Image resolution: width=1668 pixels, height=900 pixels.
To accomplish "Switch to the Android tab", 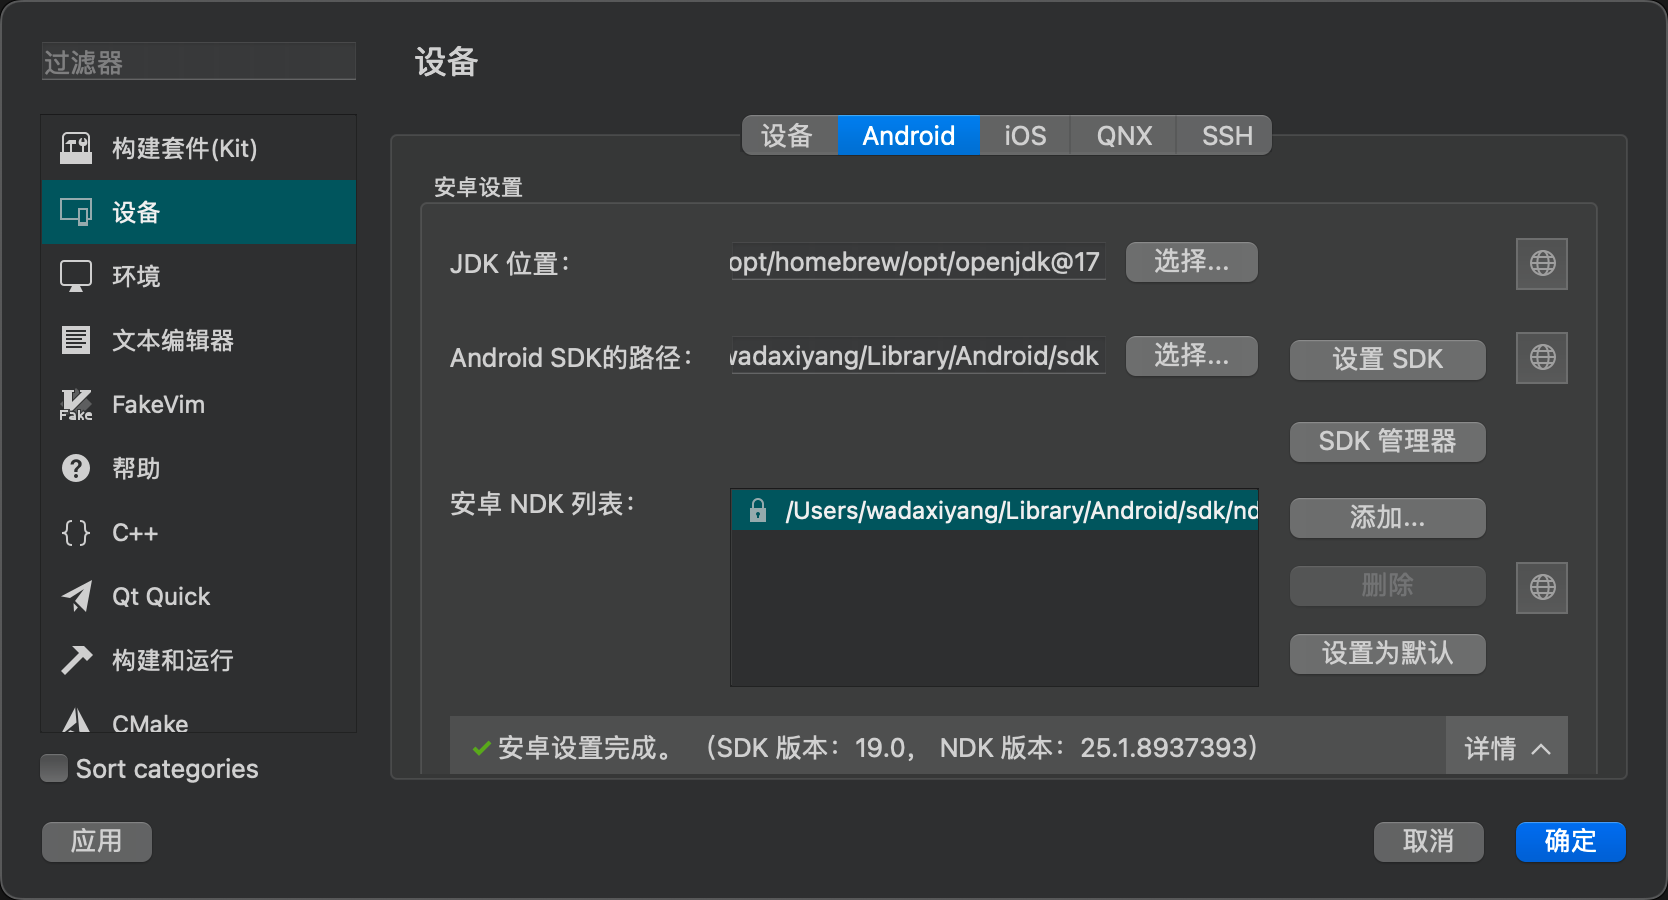I will tap(908, 135).
